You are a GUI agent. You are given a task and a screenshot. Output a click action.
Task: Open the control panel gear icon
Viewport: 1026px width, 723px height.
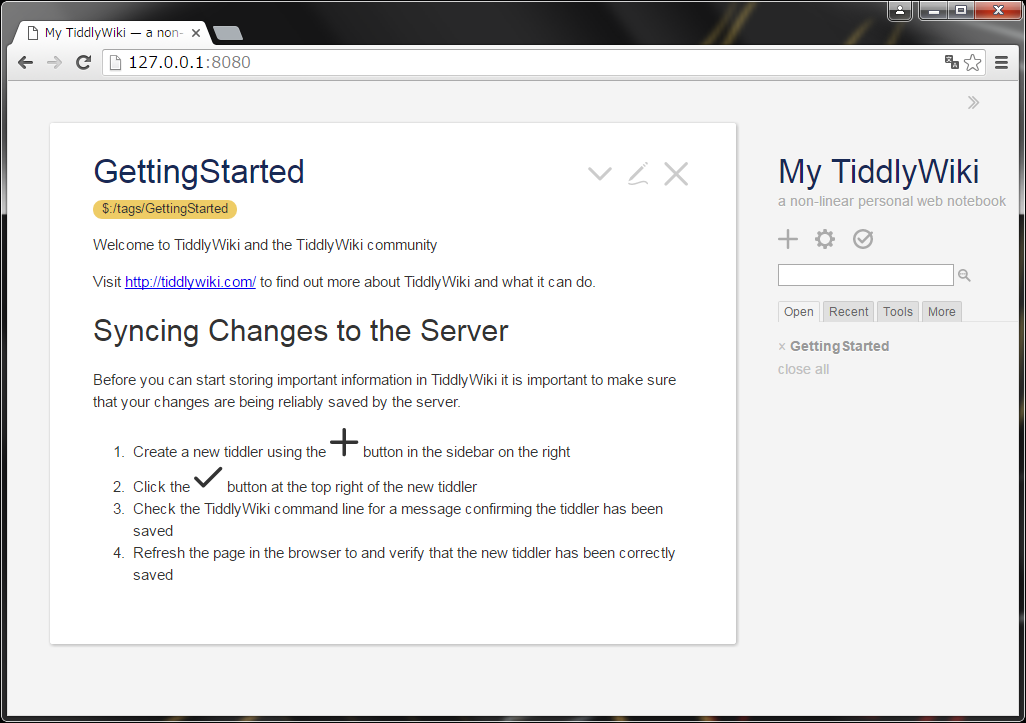coord(825,239)
